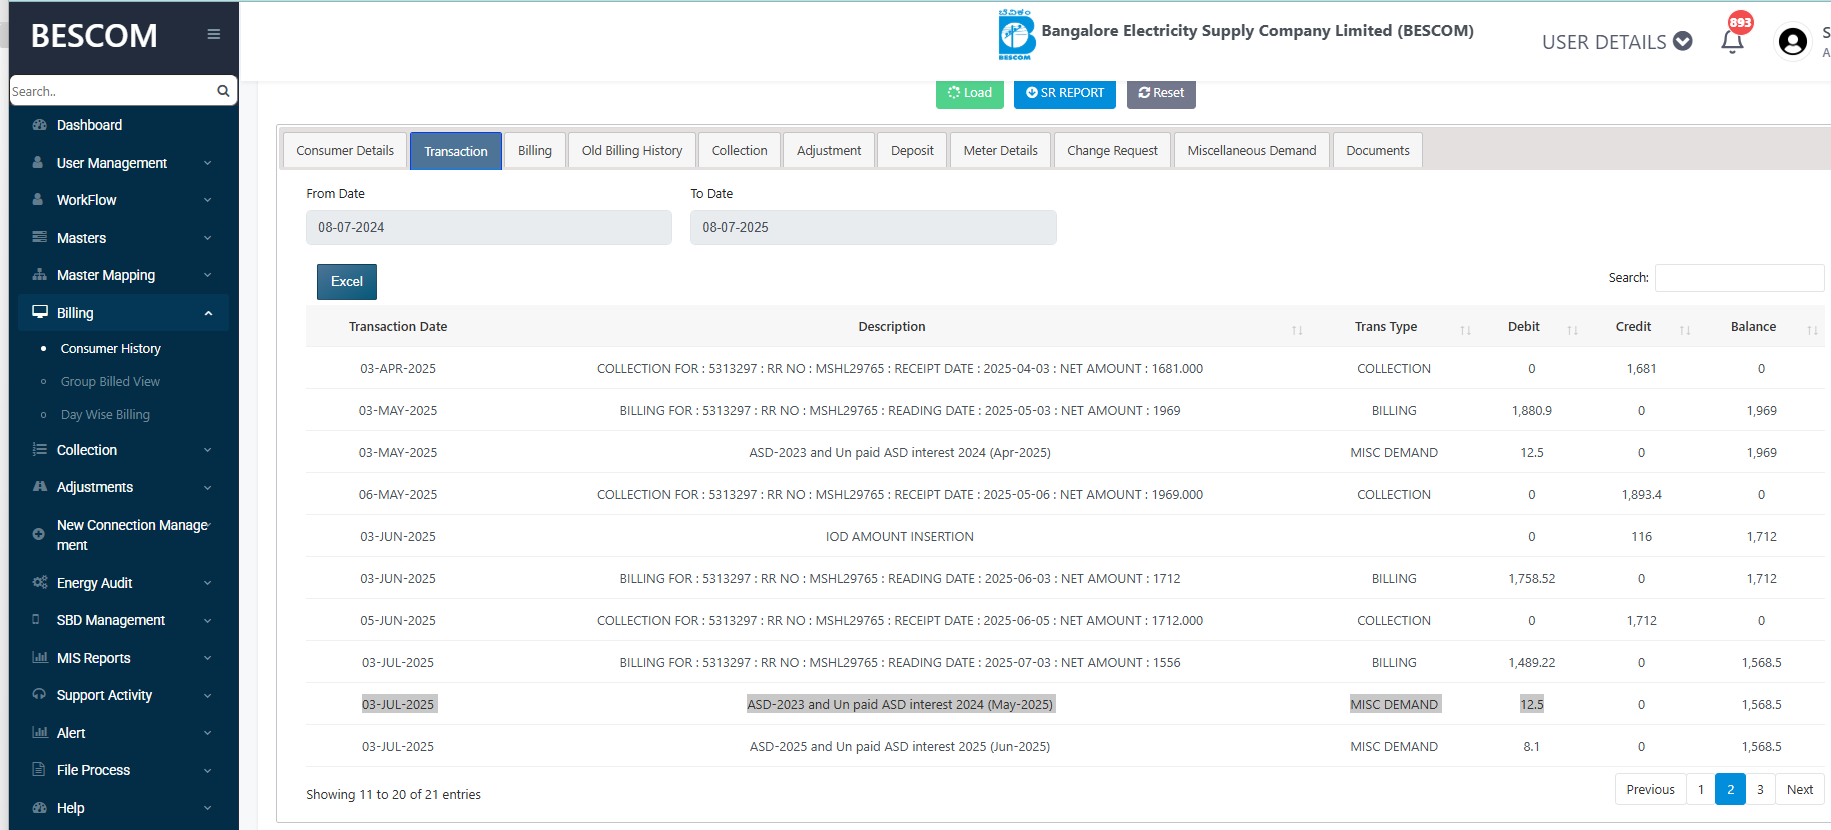
Task: Open Day Wise Billing submenu item
Action: [x=105, y=415]
